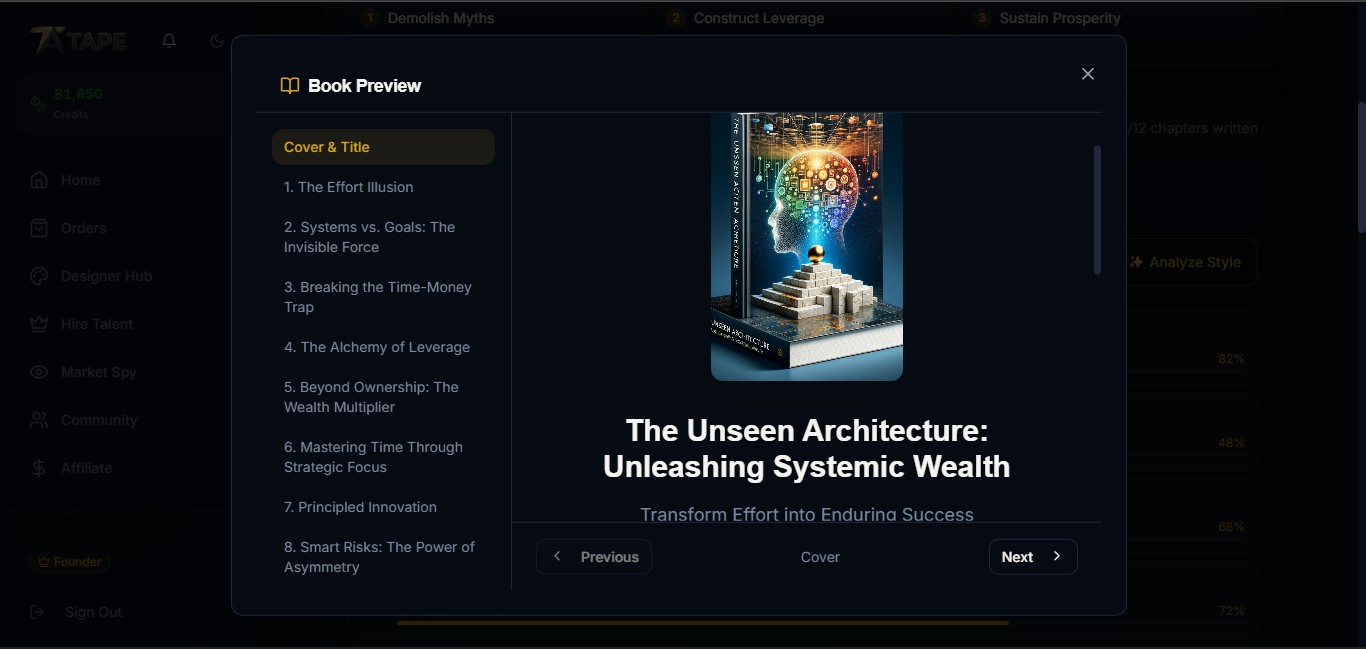Select the Cover & Title entry
The image size is (1366, 649).
(x=383, y=147)
